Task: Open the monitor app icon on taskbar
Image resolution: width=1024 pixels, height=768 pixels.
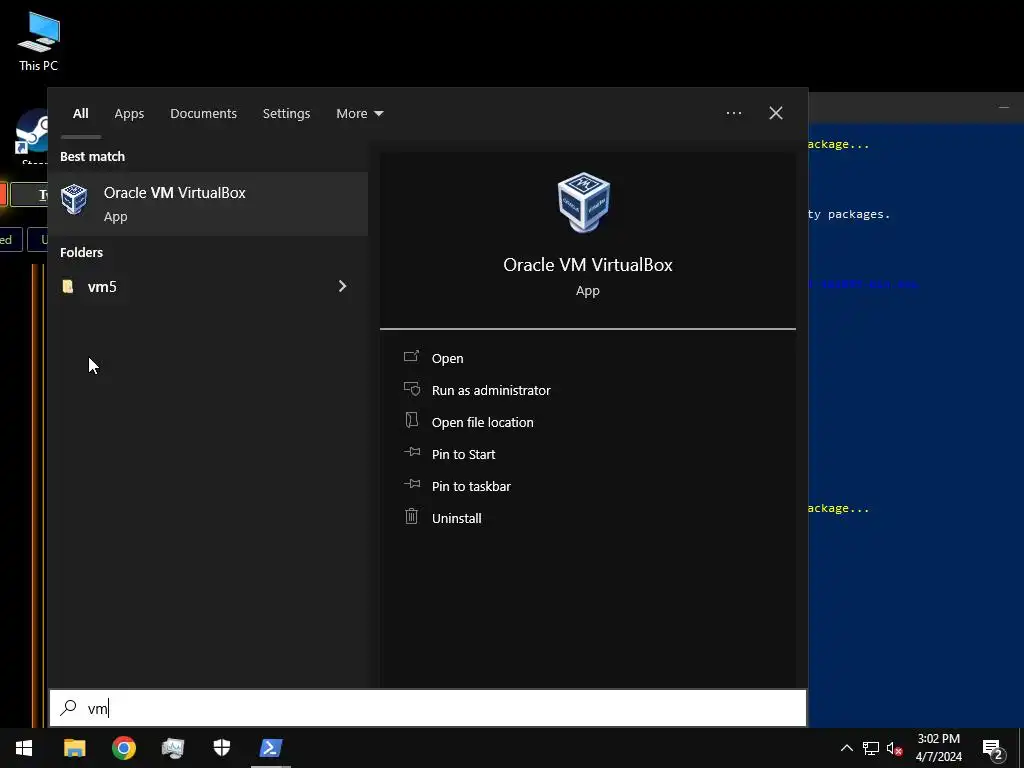Action: point(173,748)
